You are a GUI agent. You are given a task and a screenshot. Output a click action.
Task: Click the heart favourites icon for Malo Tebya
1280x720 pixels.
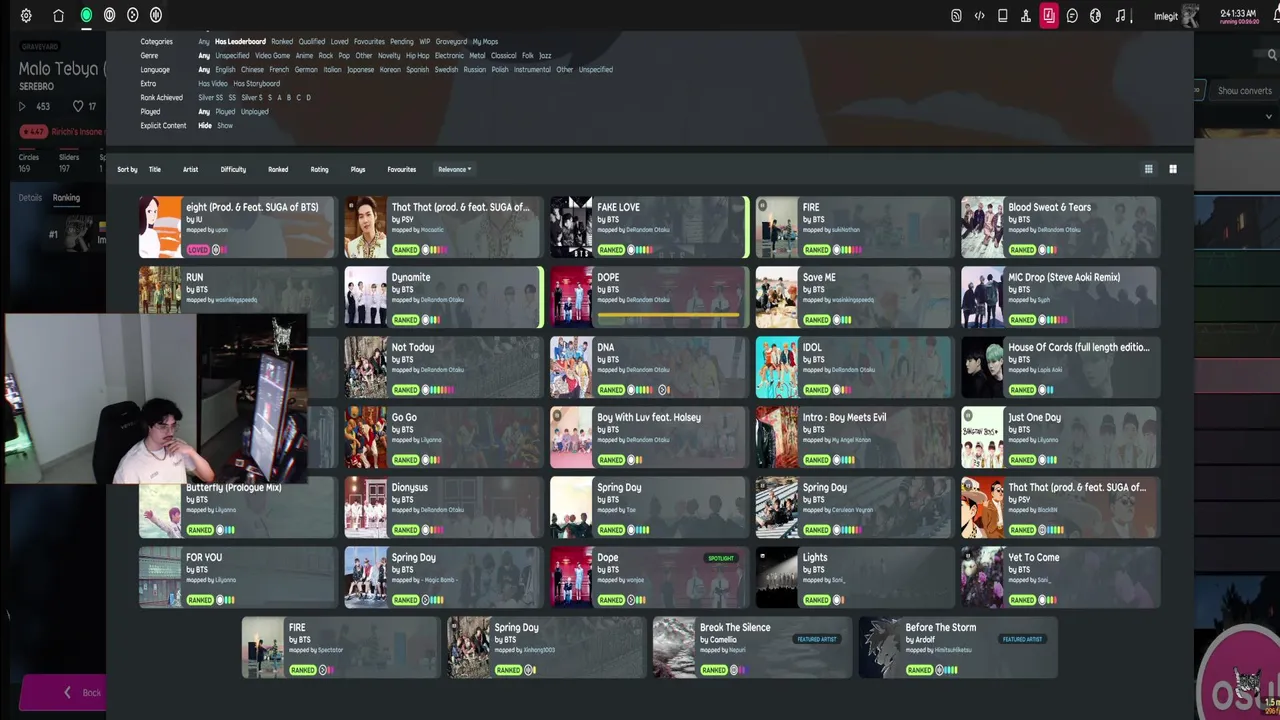click(78, 106)
